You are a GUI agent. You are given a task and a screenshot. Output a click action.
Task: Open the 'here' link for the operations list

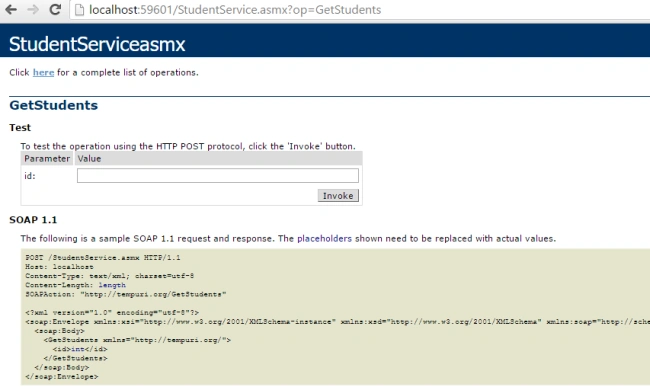click(x=44, y=73)
